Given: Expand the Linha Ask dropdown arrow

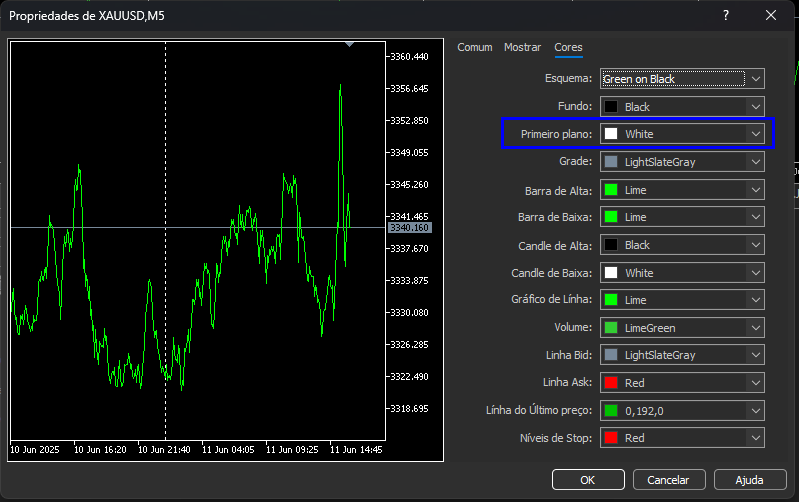Looking at the screenshot, I should [x=756, y=383].
